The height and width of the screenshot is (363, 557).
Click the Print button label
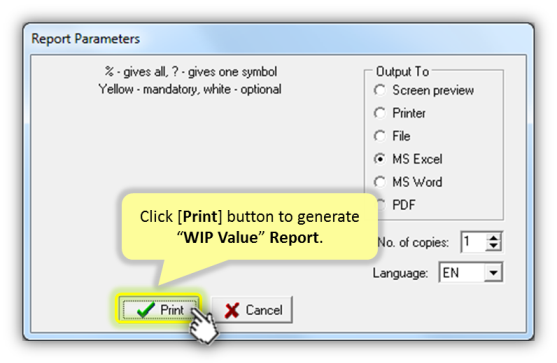(172, 310)
